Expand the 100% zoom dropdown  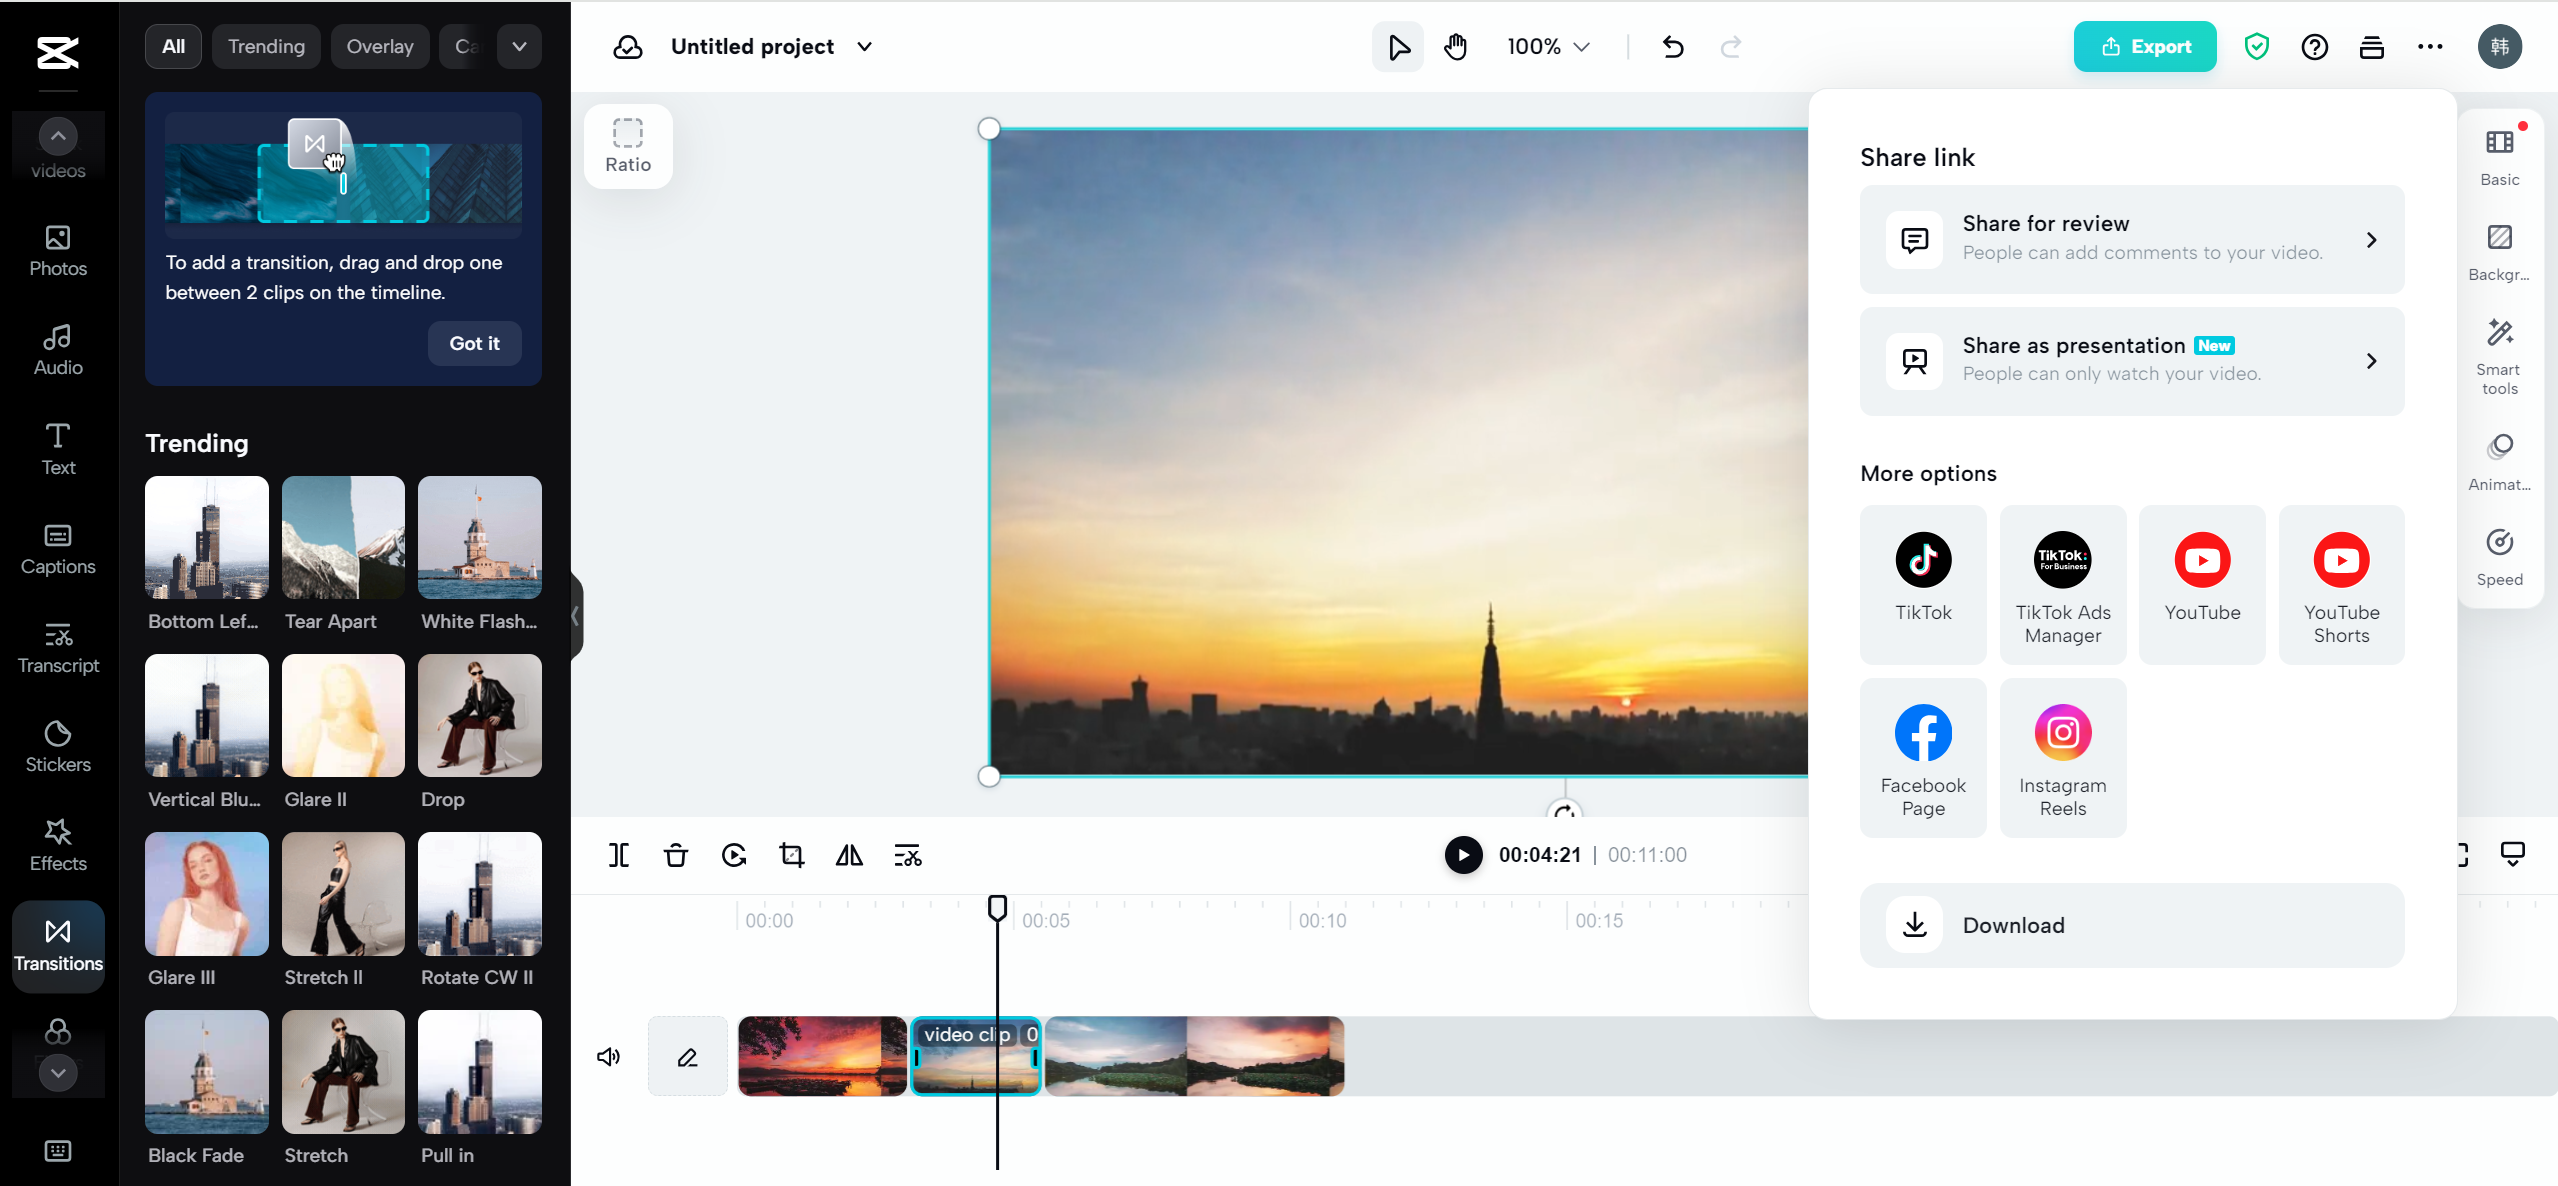coord(1548,47)
